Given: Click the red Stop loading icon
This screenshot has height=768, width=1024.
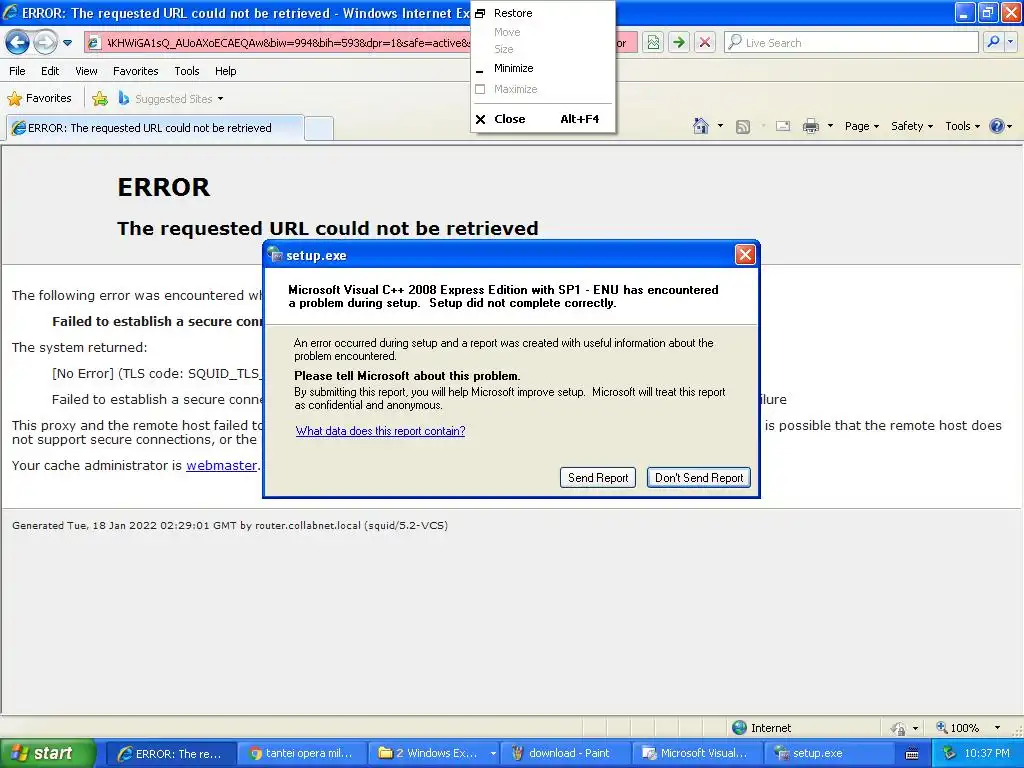Looking at the screenshot, I should (705, 42).
